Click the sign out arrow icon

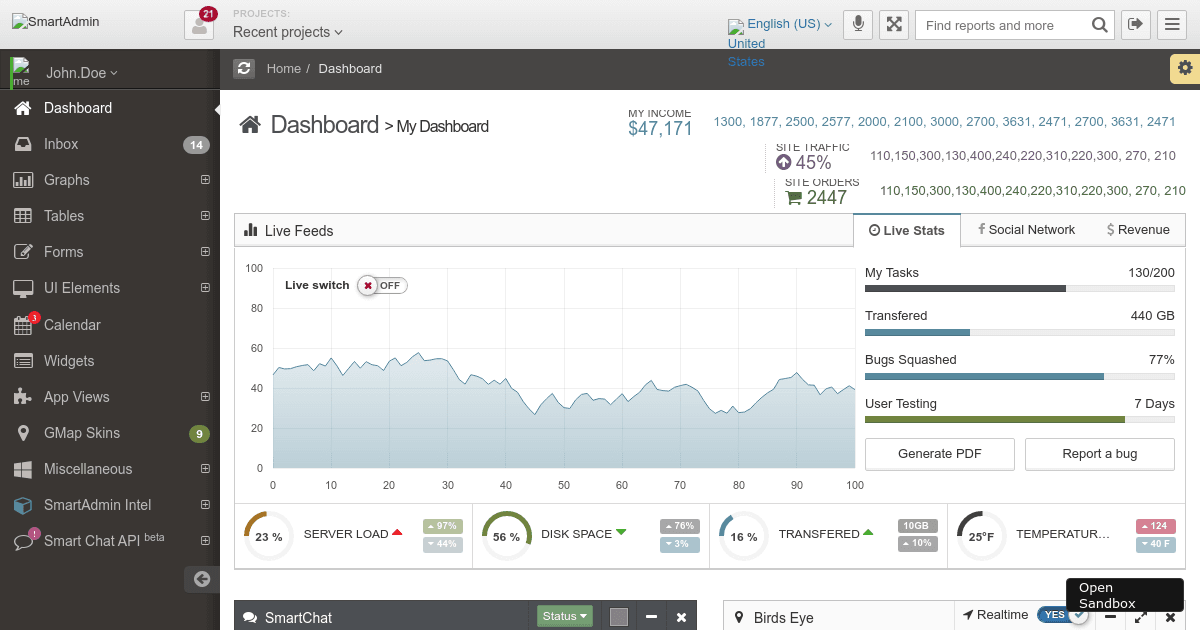[x=1135, y=25]
